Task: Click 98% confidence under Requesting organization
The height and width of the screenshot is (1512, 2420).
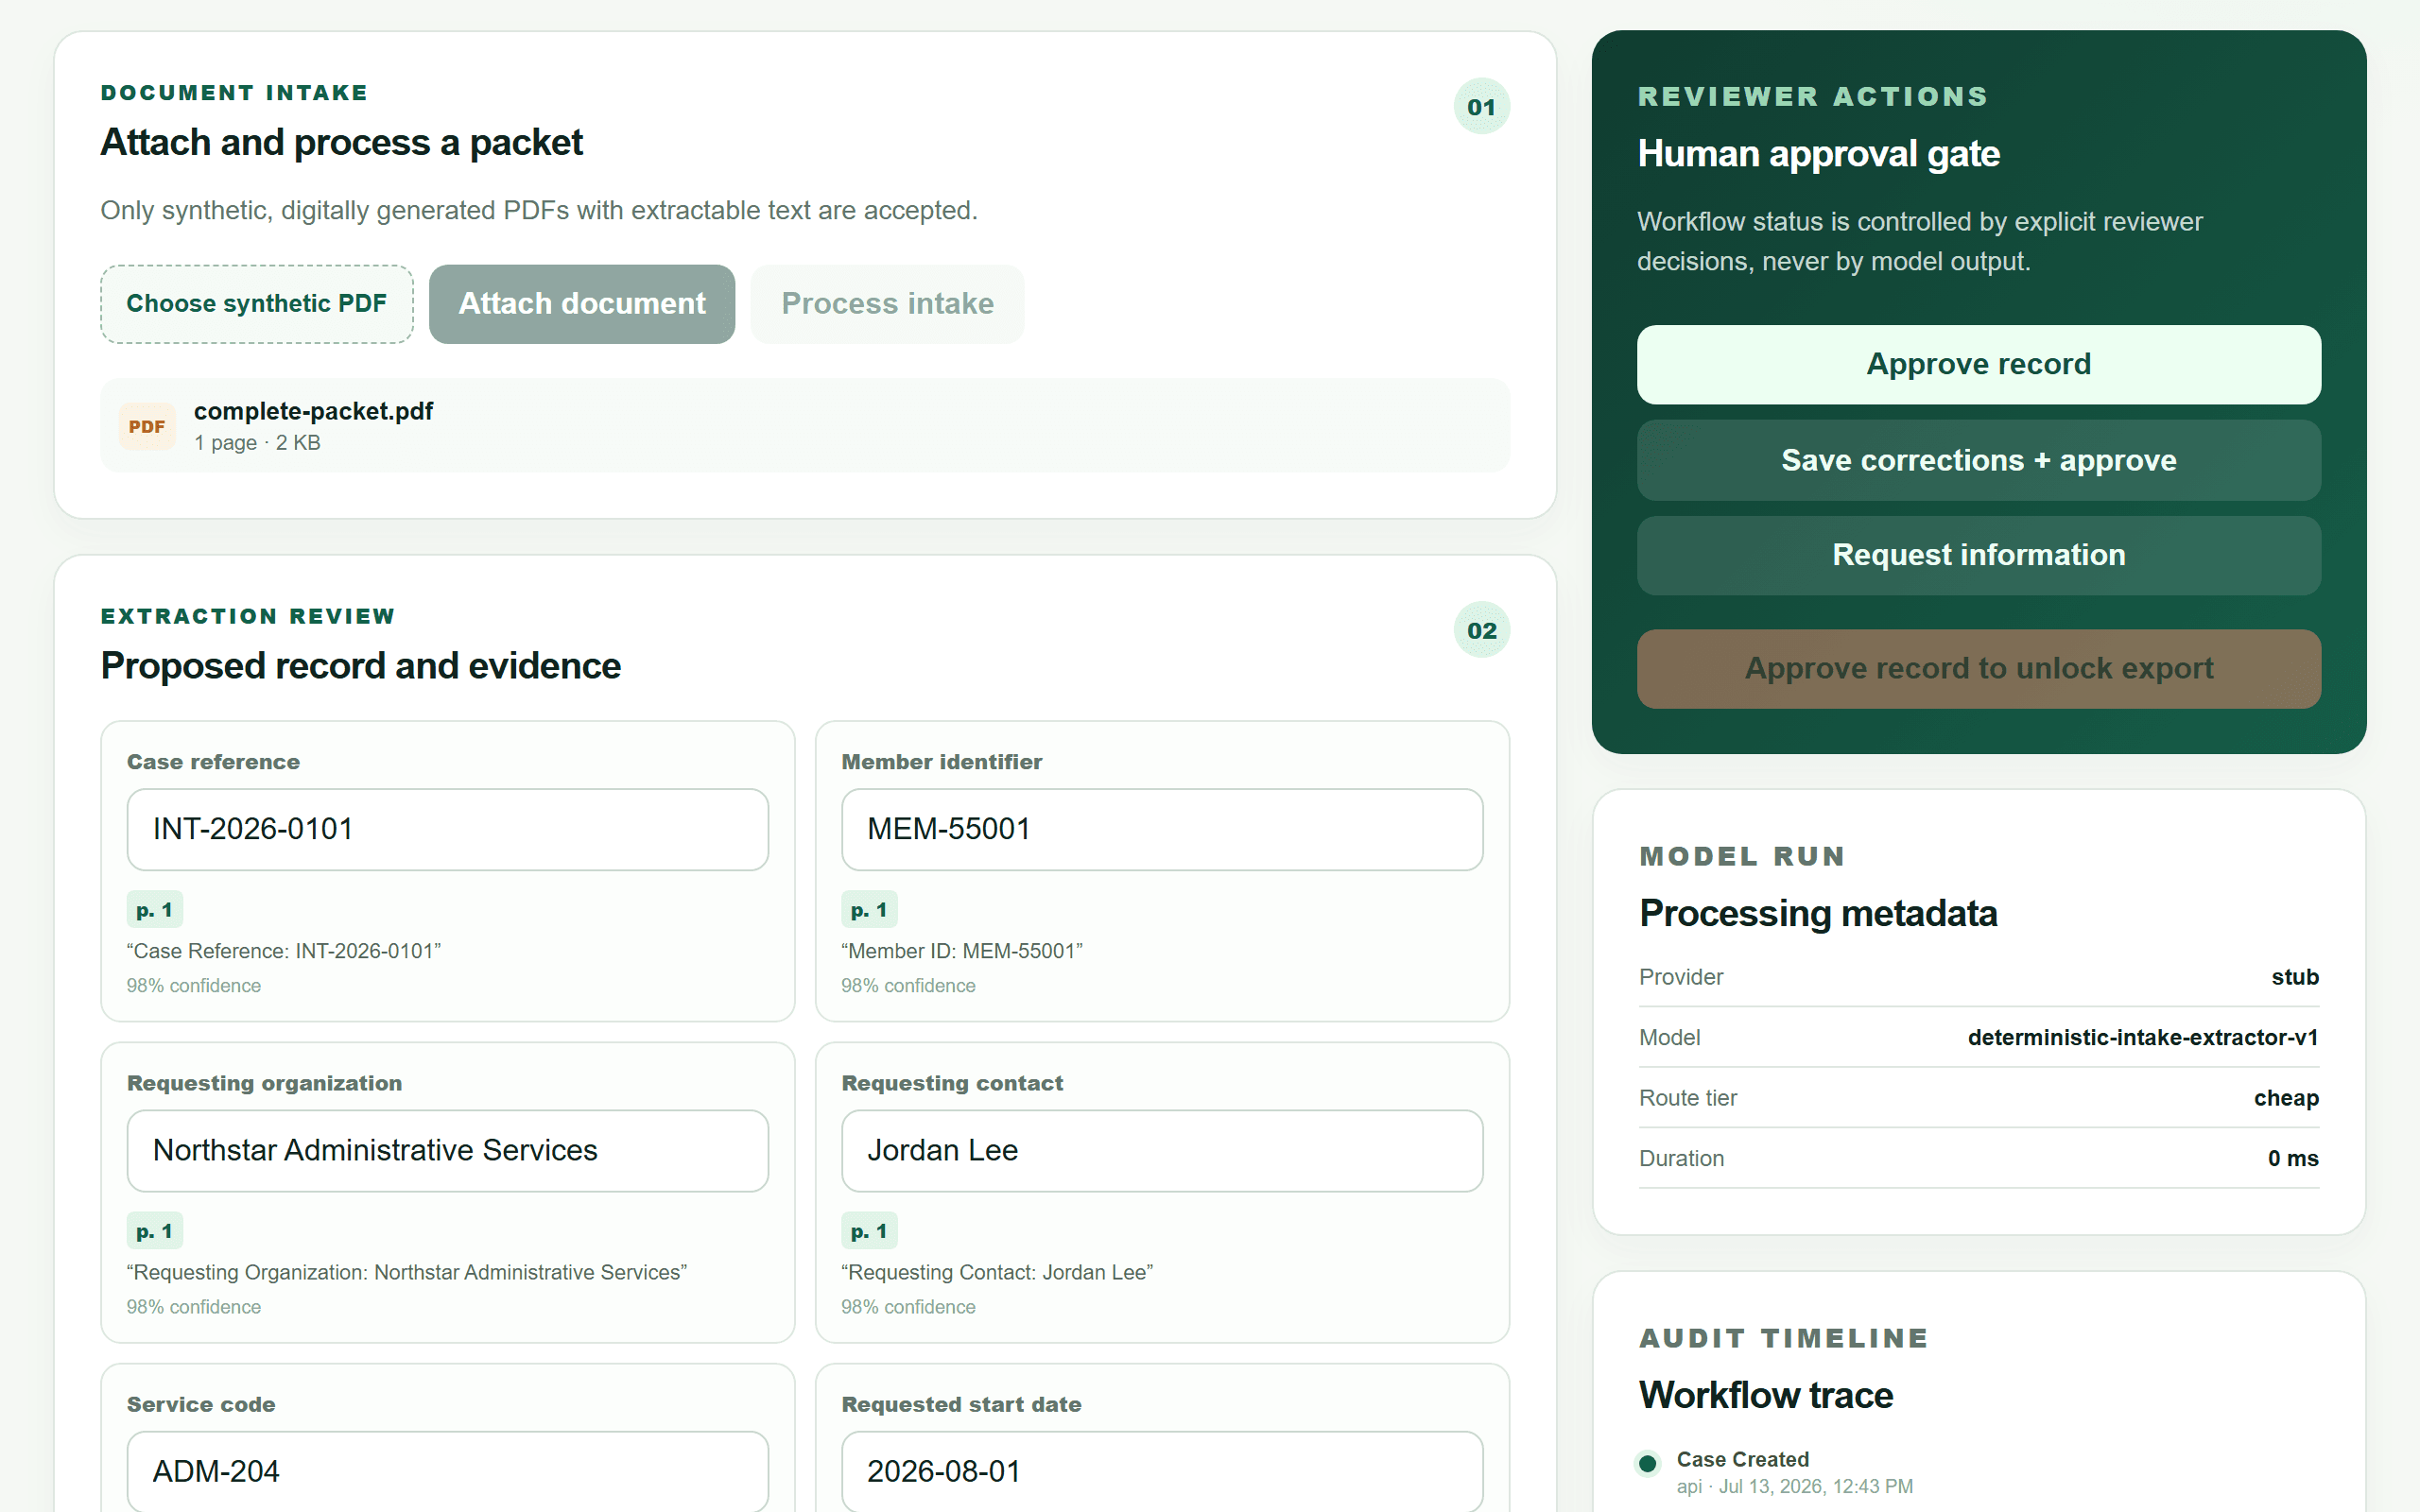Action: (194, 1307)
